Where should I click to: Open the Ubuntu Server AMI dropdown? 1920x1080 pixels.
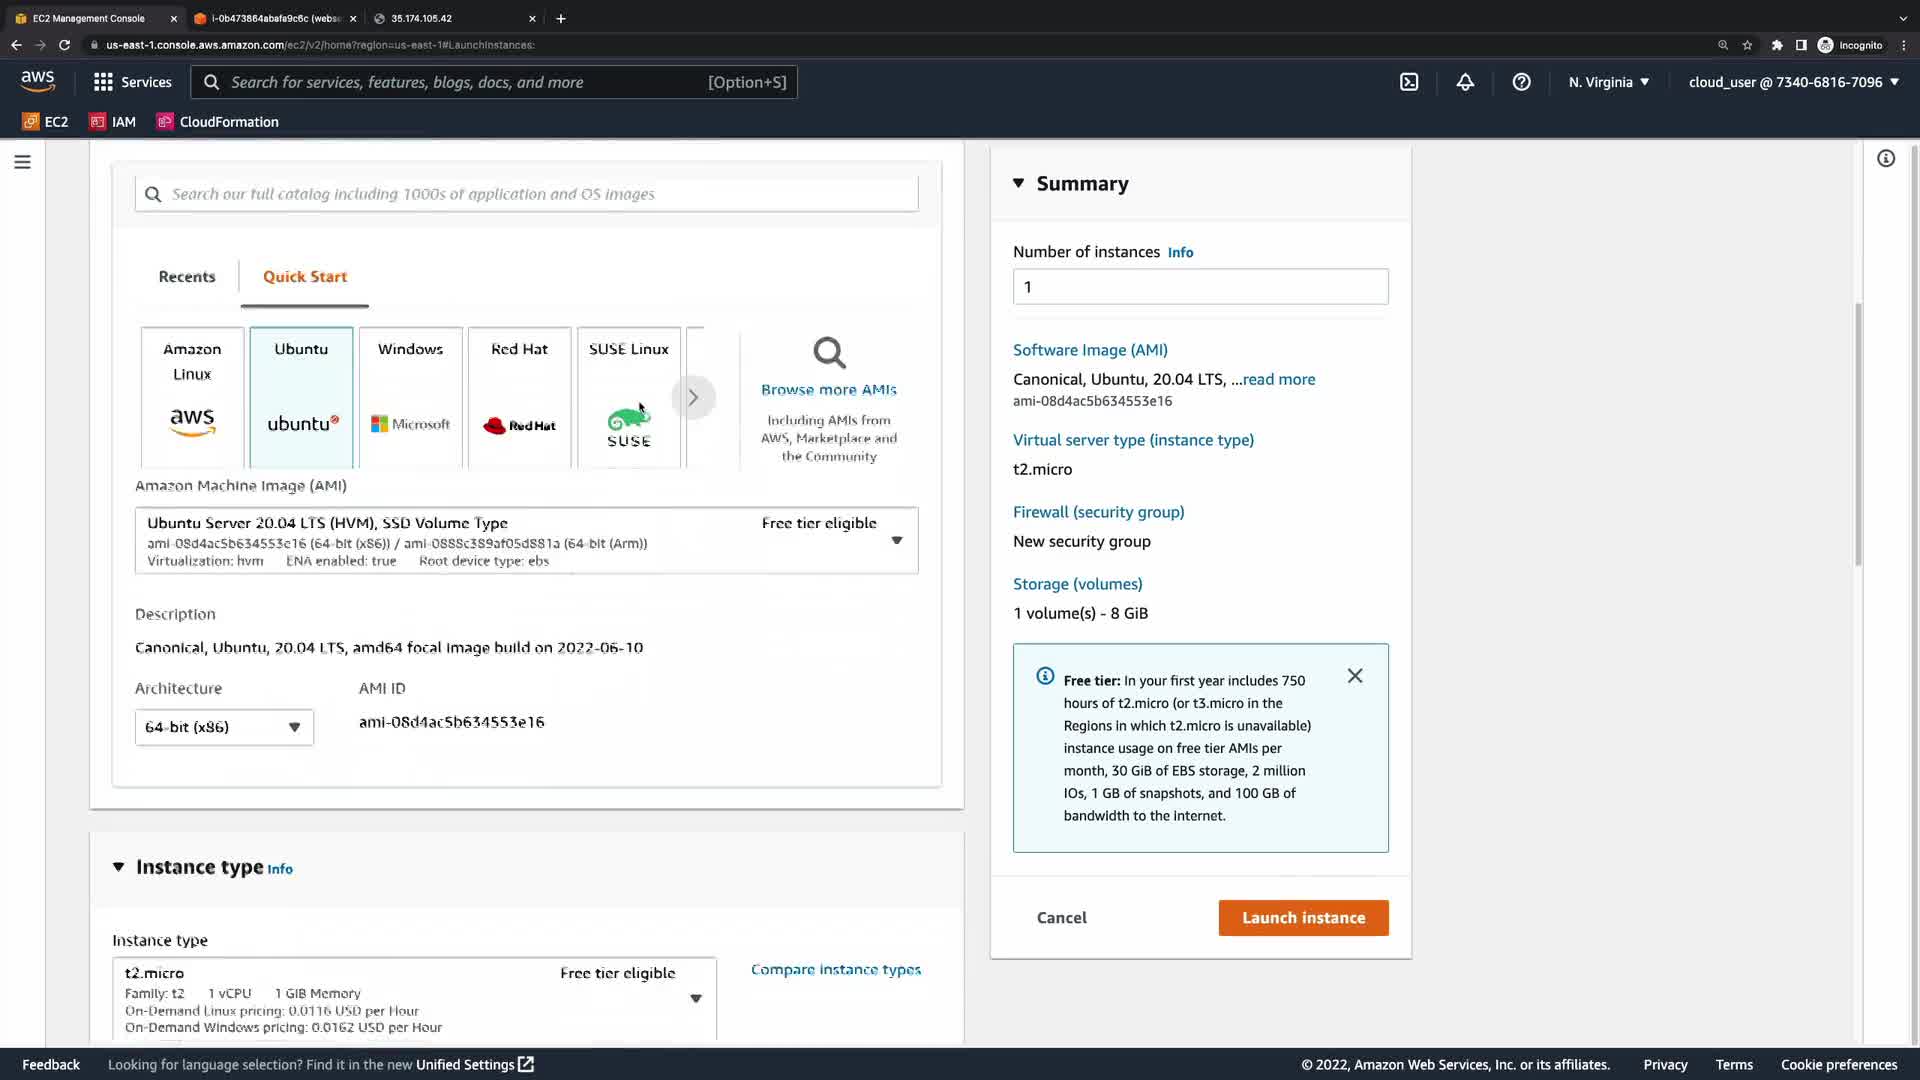coord(896,540)
